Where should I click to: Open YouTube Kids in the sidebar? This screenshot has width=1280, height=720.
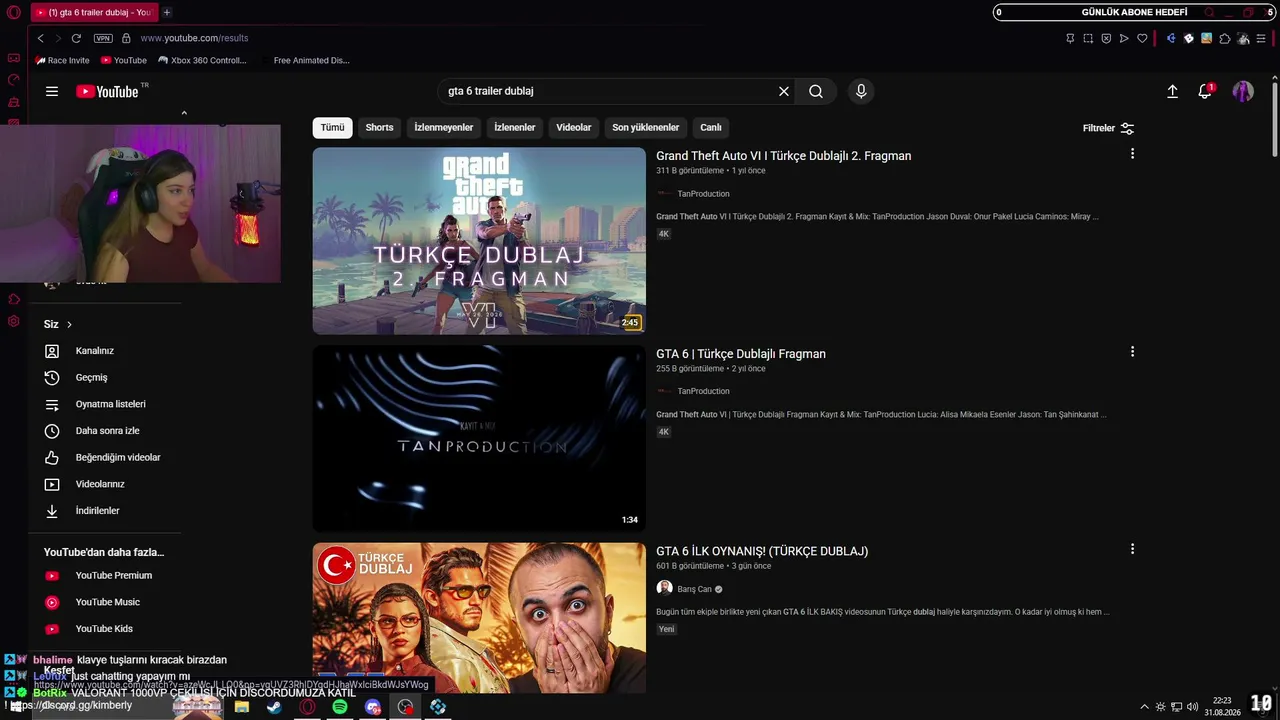[x=105, y=629]
